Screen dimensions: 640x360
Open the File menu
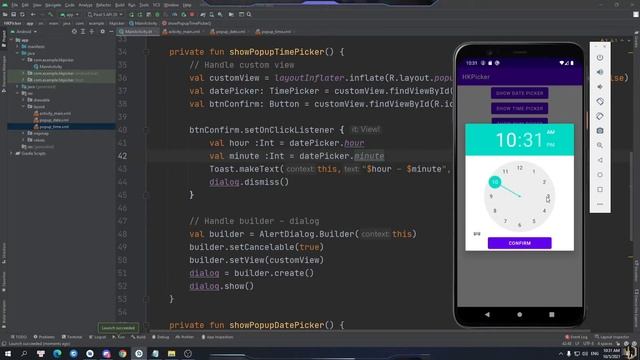point(15,5)
